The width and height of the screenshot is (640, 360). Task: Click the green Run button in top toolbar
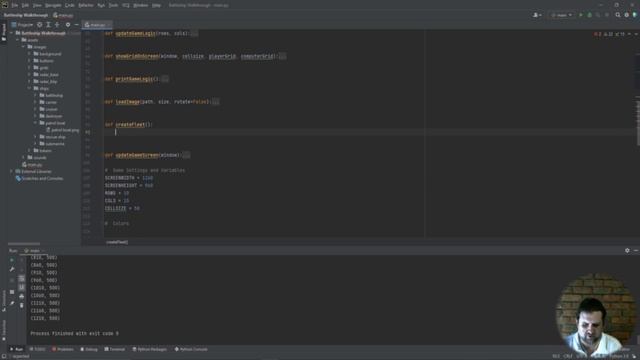click(581, 15)
